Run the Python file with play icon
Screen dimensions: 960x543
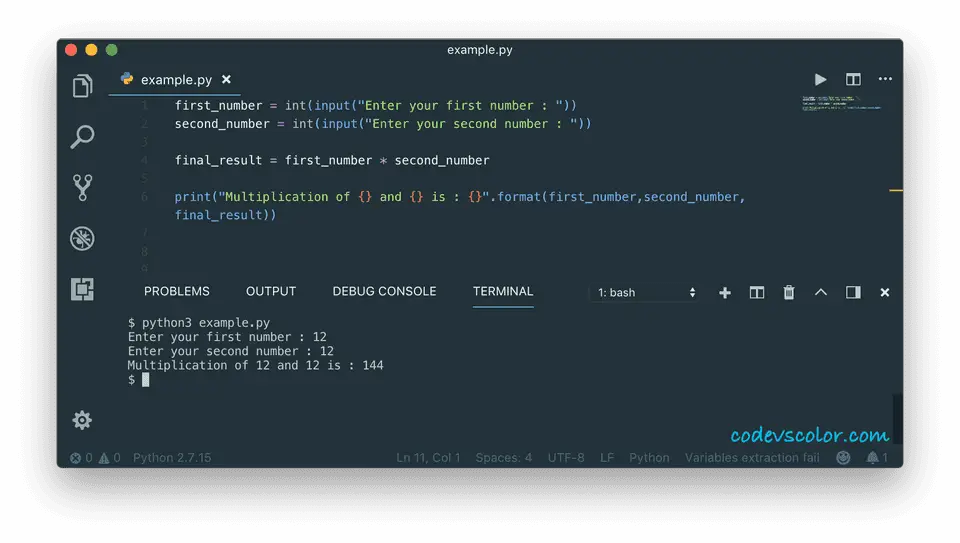820,79
